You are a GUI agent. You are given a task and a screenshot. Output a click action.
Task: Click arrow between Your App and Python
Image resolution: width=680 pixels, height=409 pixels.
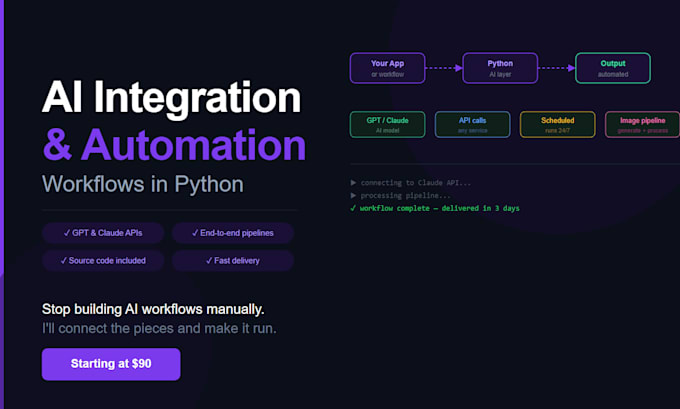[x=444, y=68]
